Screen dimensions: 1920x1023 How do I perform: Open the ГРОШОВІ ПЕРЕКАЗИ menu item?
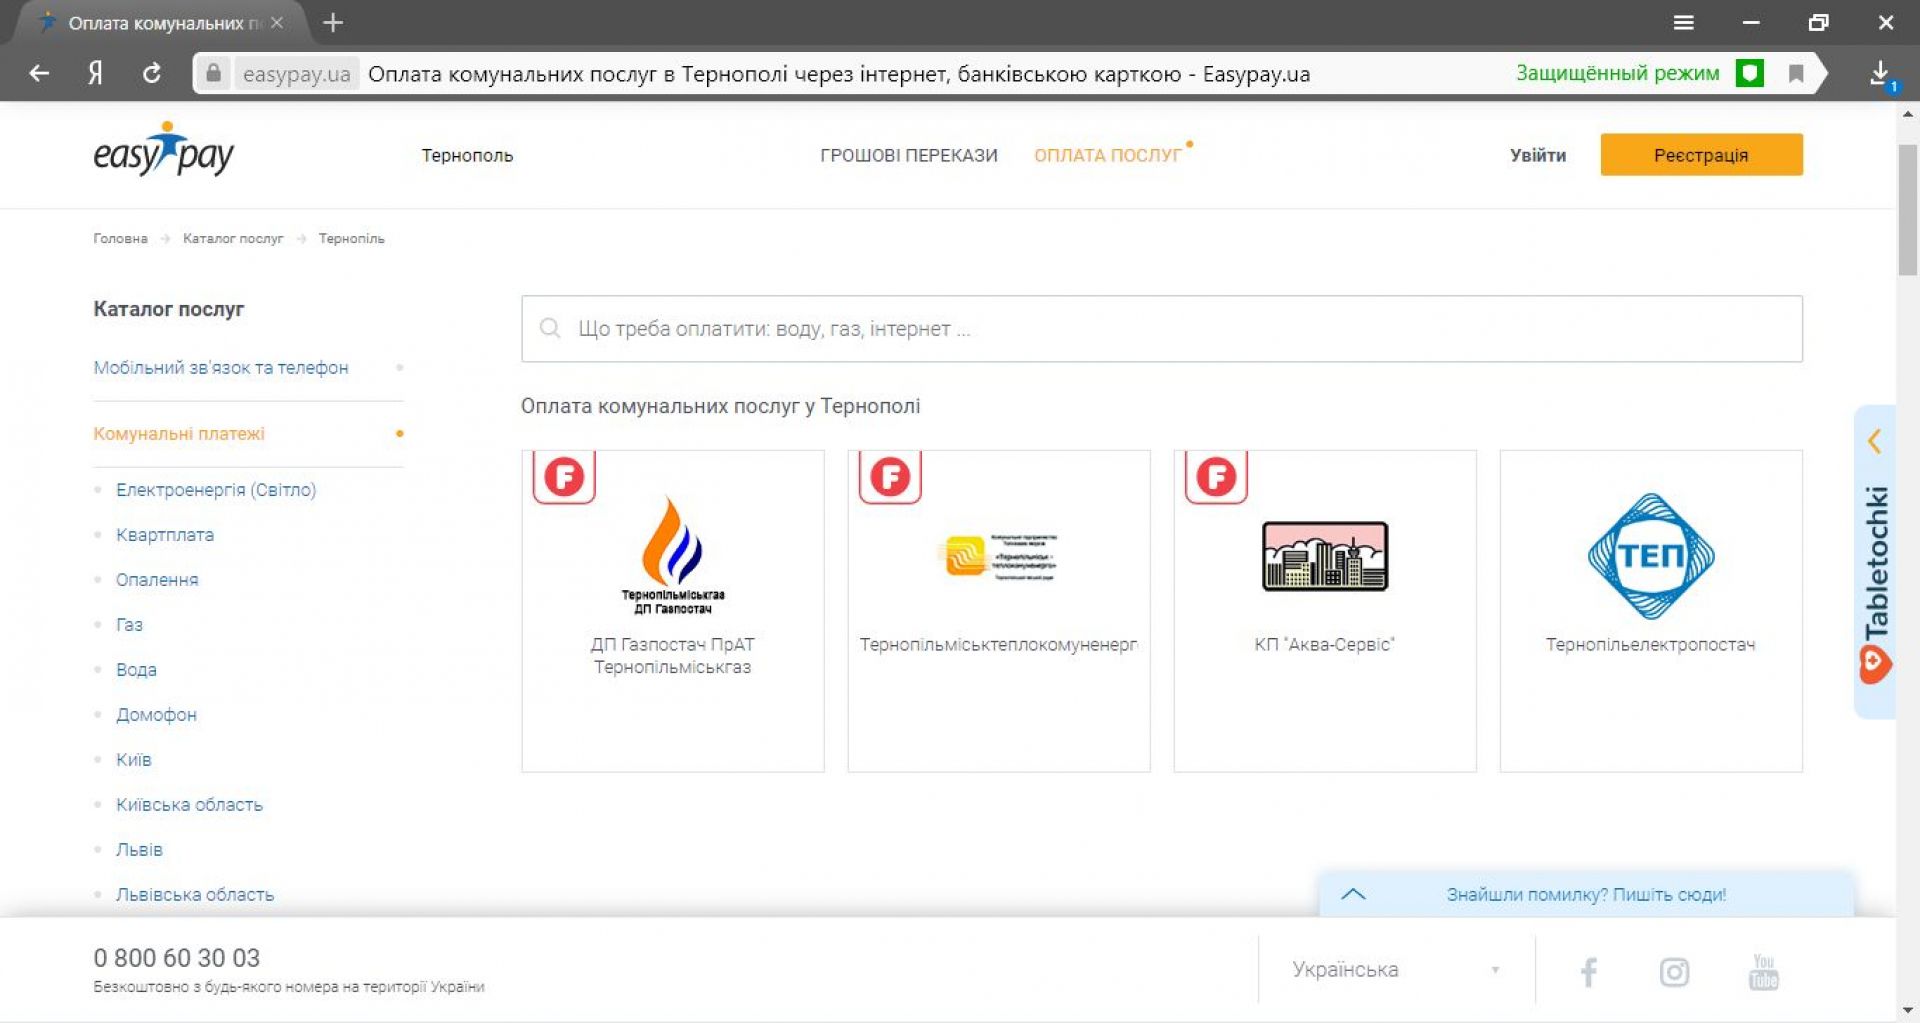click(x=908, y=155)
